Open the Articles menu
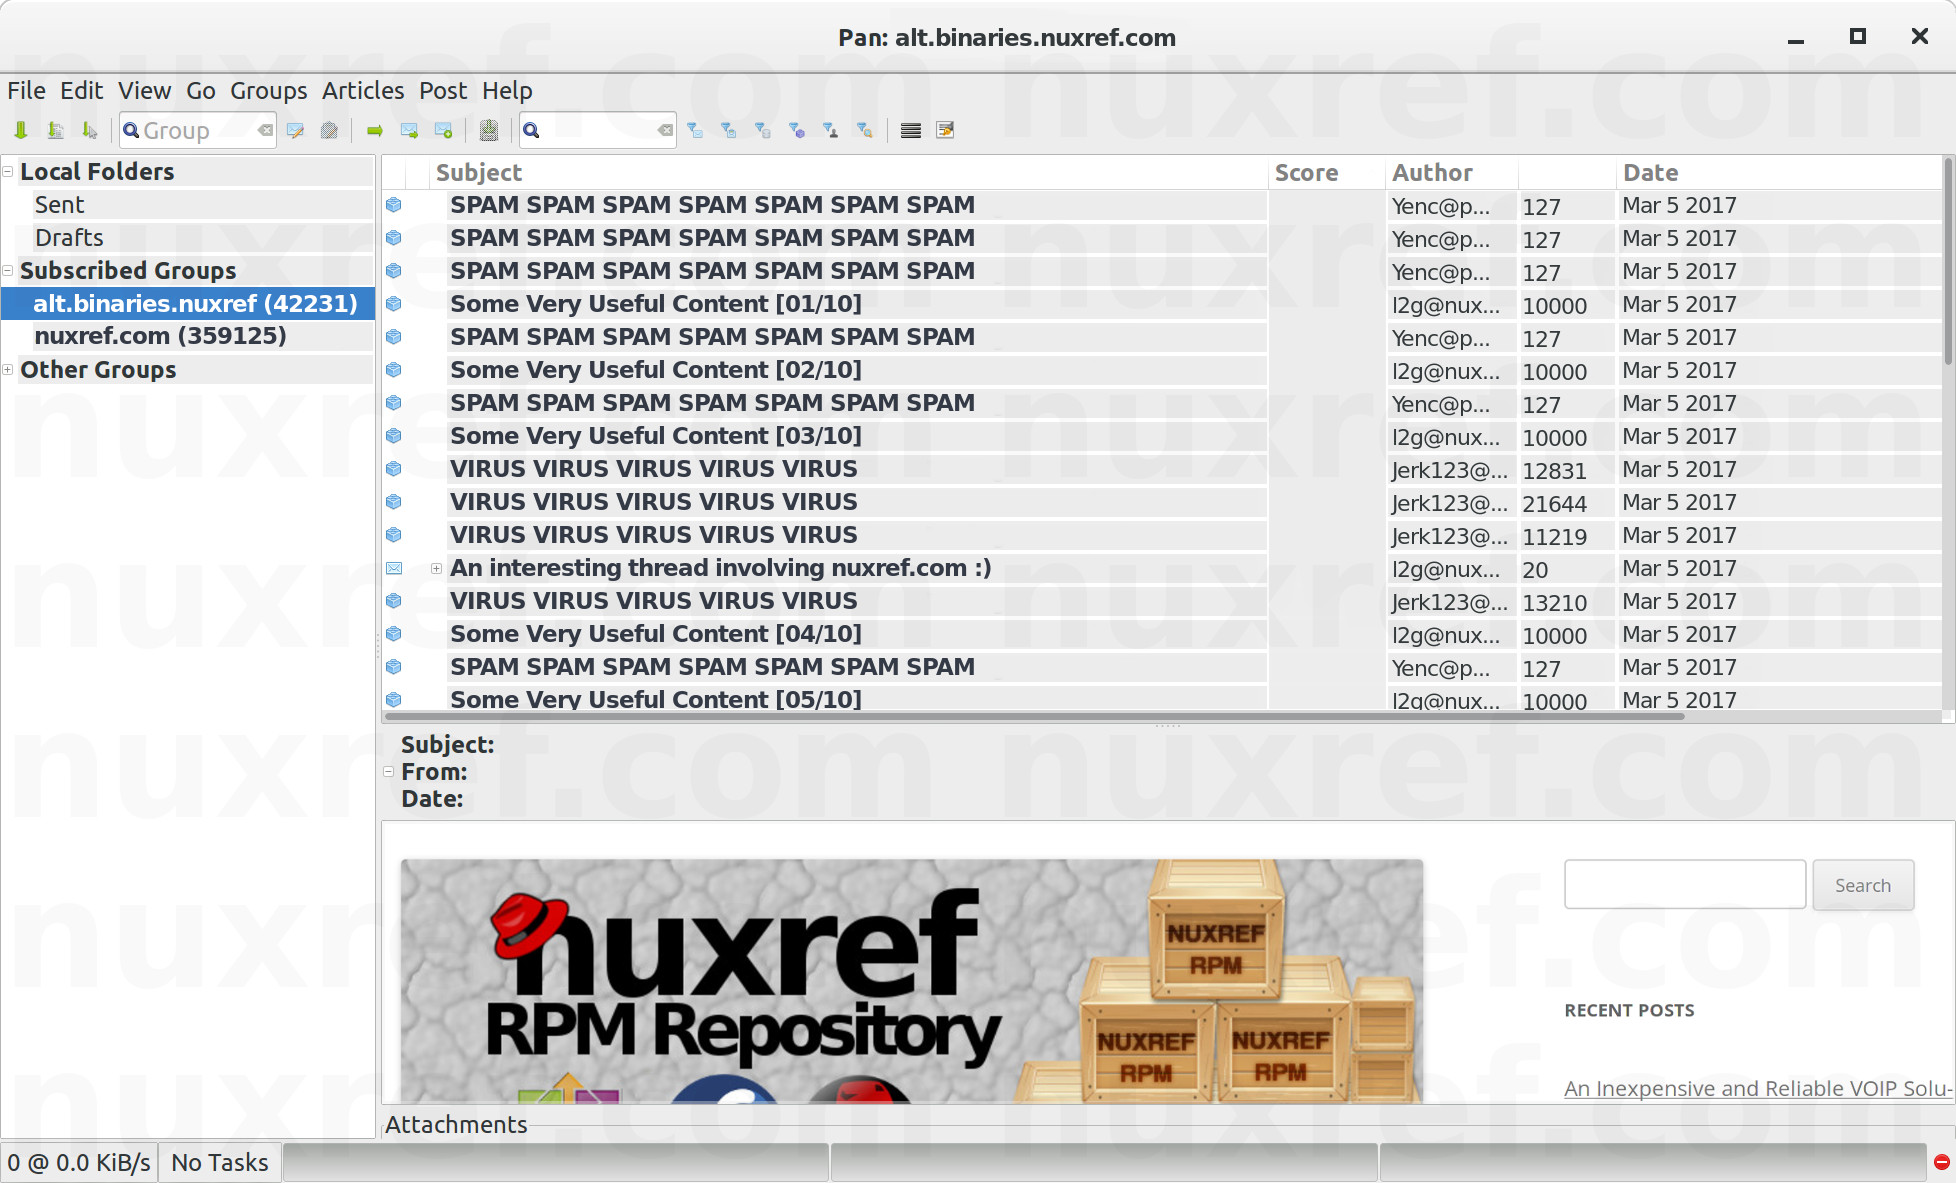 pos(363,91)
